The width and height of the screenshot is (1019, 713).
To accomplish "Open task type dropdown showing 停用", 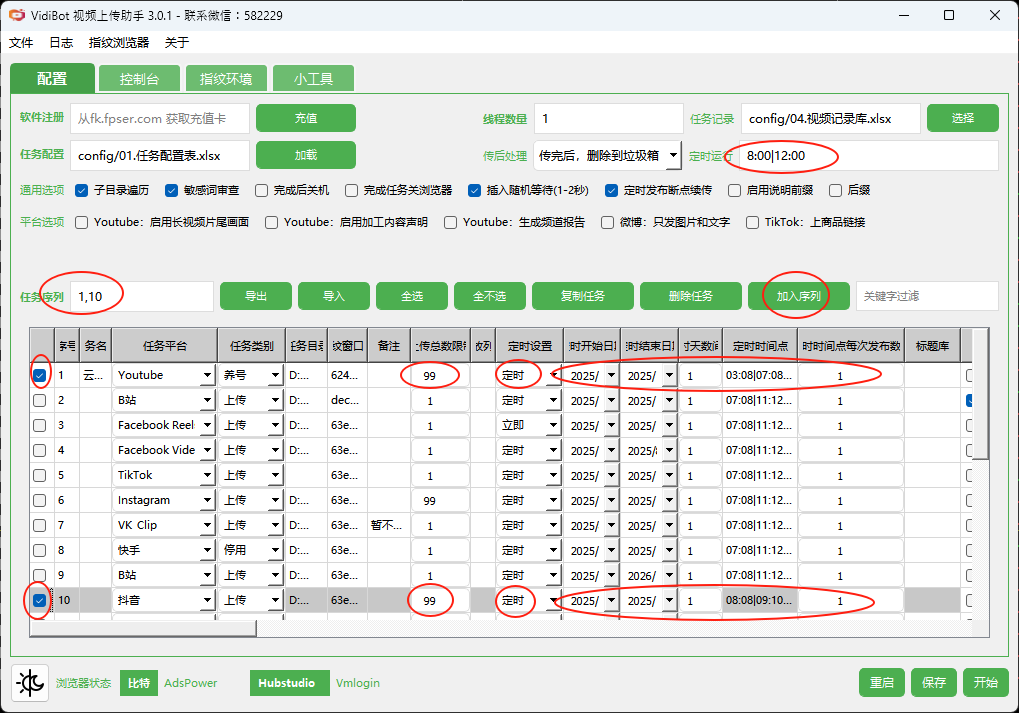I will (x=276, y=551).
